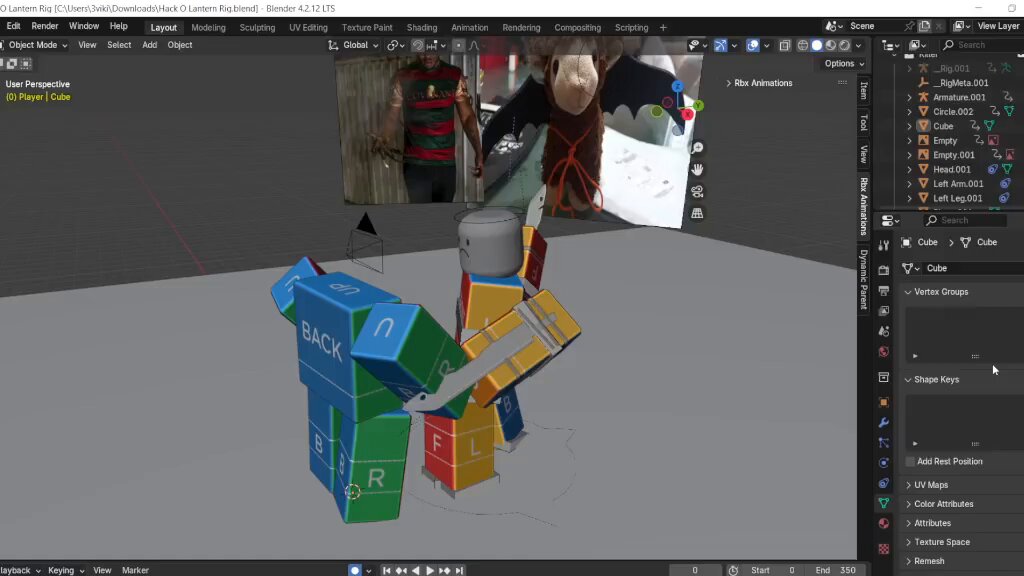
Task: Open the Texture properties tab icon
Action: pyautogui.click(x=884, y=549)
